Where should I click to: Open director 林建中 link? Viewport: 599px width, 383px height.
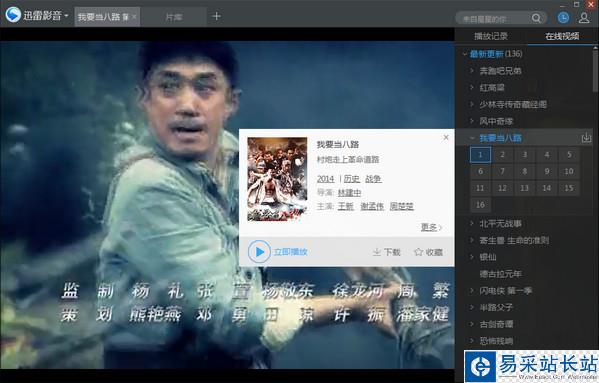[x=349, y=192]
